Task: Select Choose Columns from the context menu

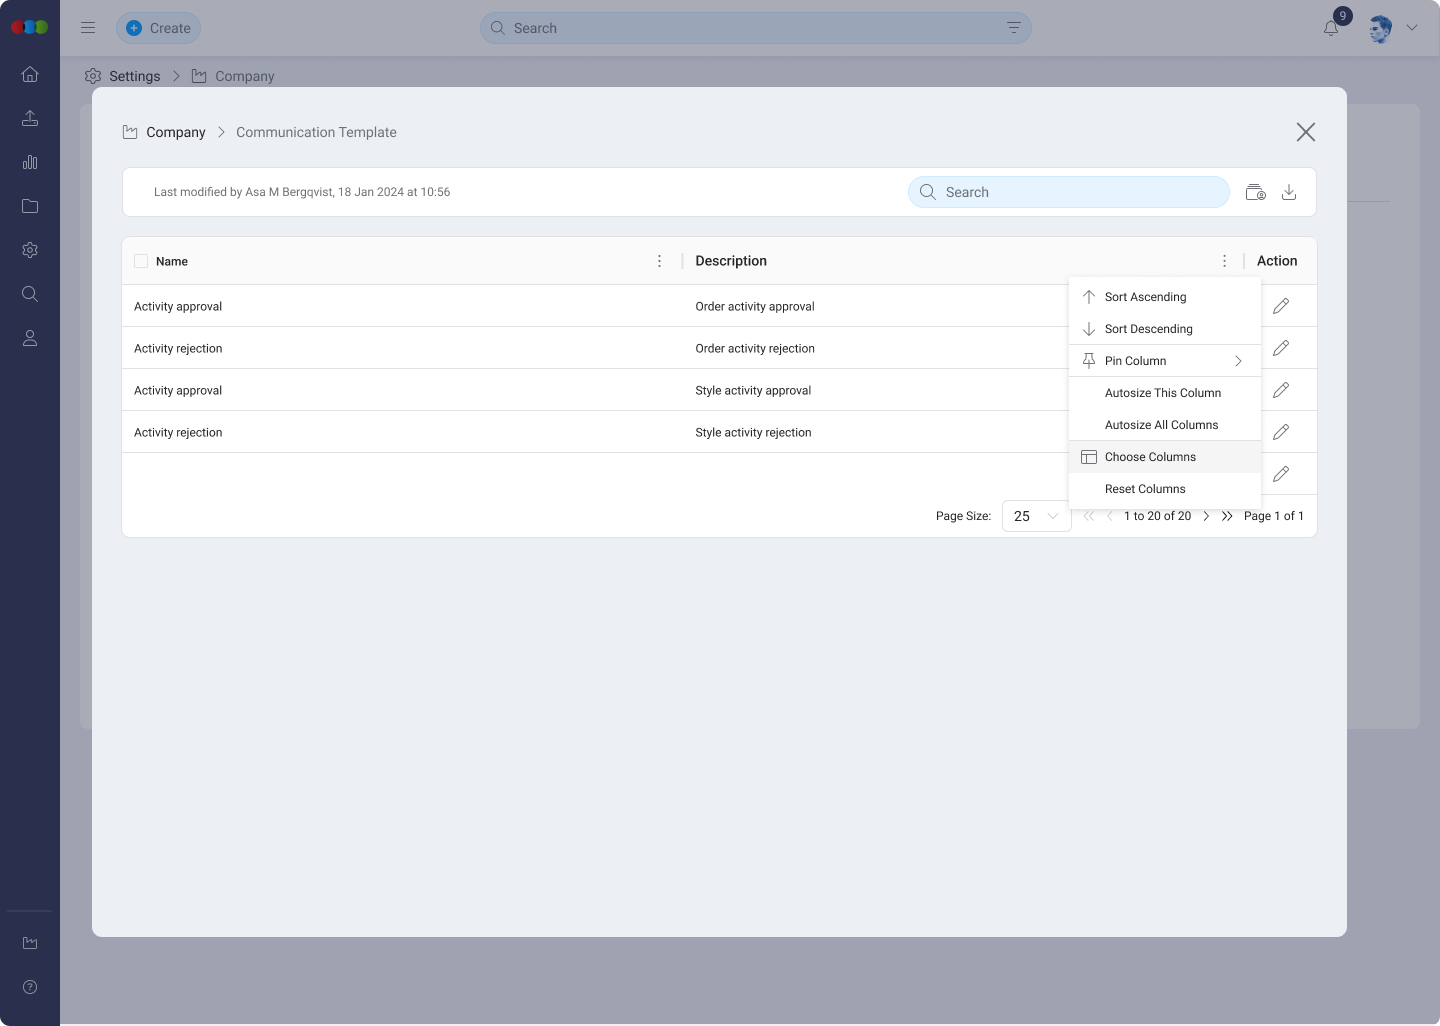Action: (1150, 456)
